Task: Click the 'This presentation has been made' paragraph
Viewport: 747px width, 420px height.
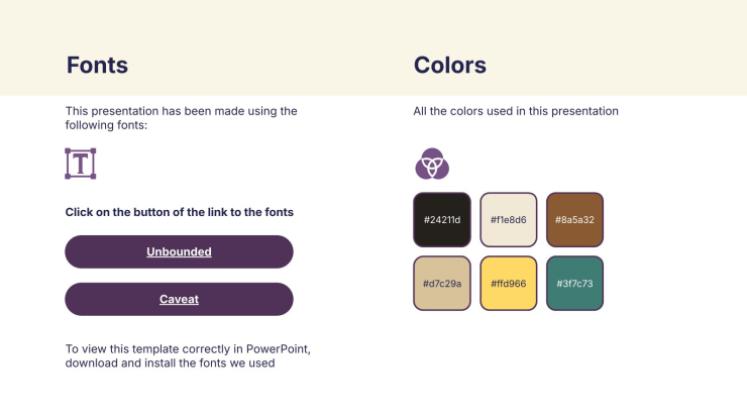Action: (x=182, y=118)
